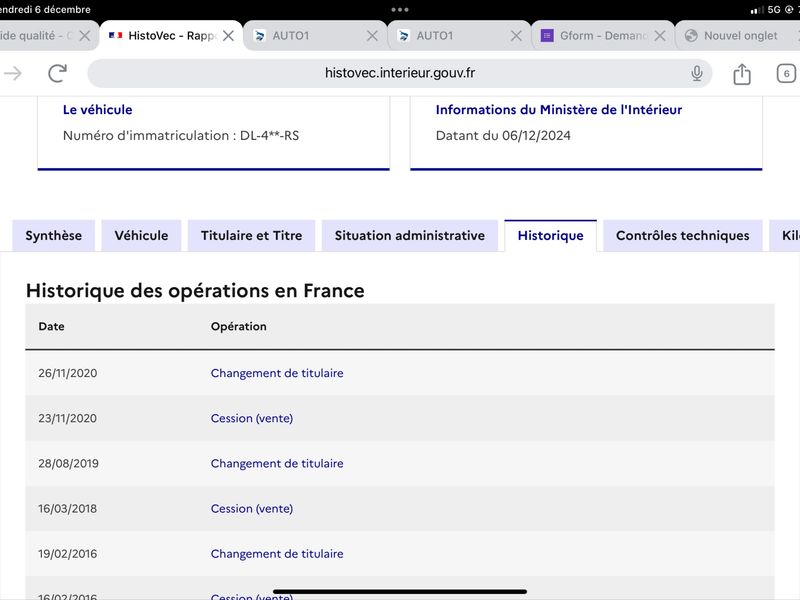
Task: Click the 'Datant du 06/12/2024' text
Action: (x=503, y=136)
